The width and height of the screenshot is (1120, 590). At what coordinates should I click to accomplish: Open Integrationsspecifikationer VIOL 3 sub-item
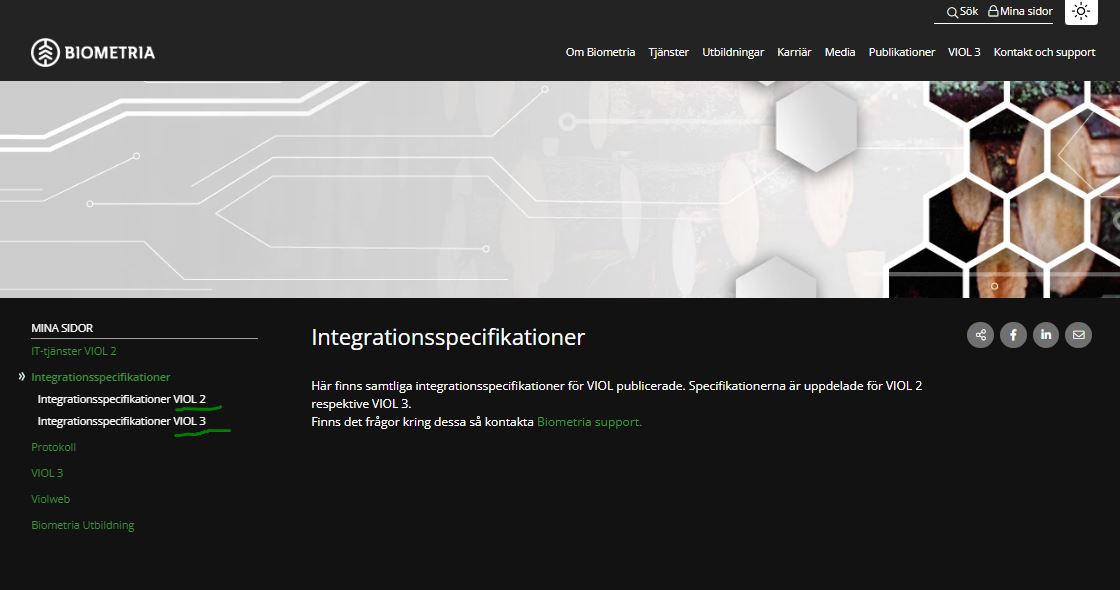(121, 421)
